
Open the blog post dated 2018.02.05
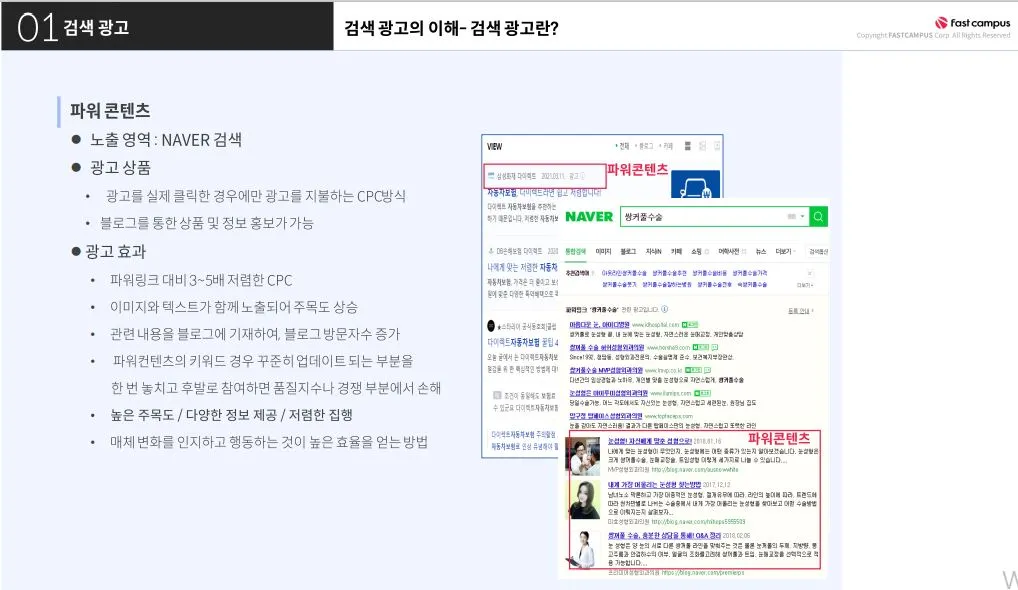(664, 535)
